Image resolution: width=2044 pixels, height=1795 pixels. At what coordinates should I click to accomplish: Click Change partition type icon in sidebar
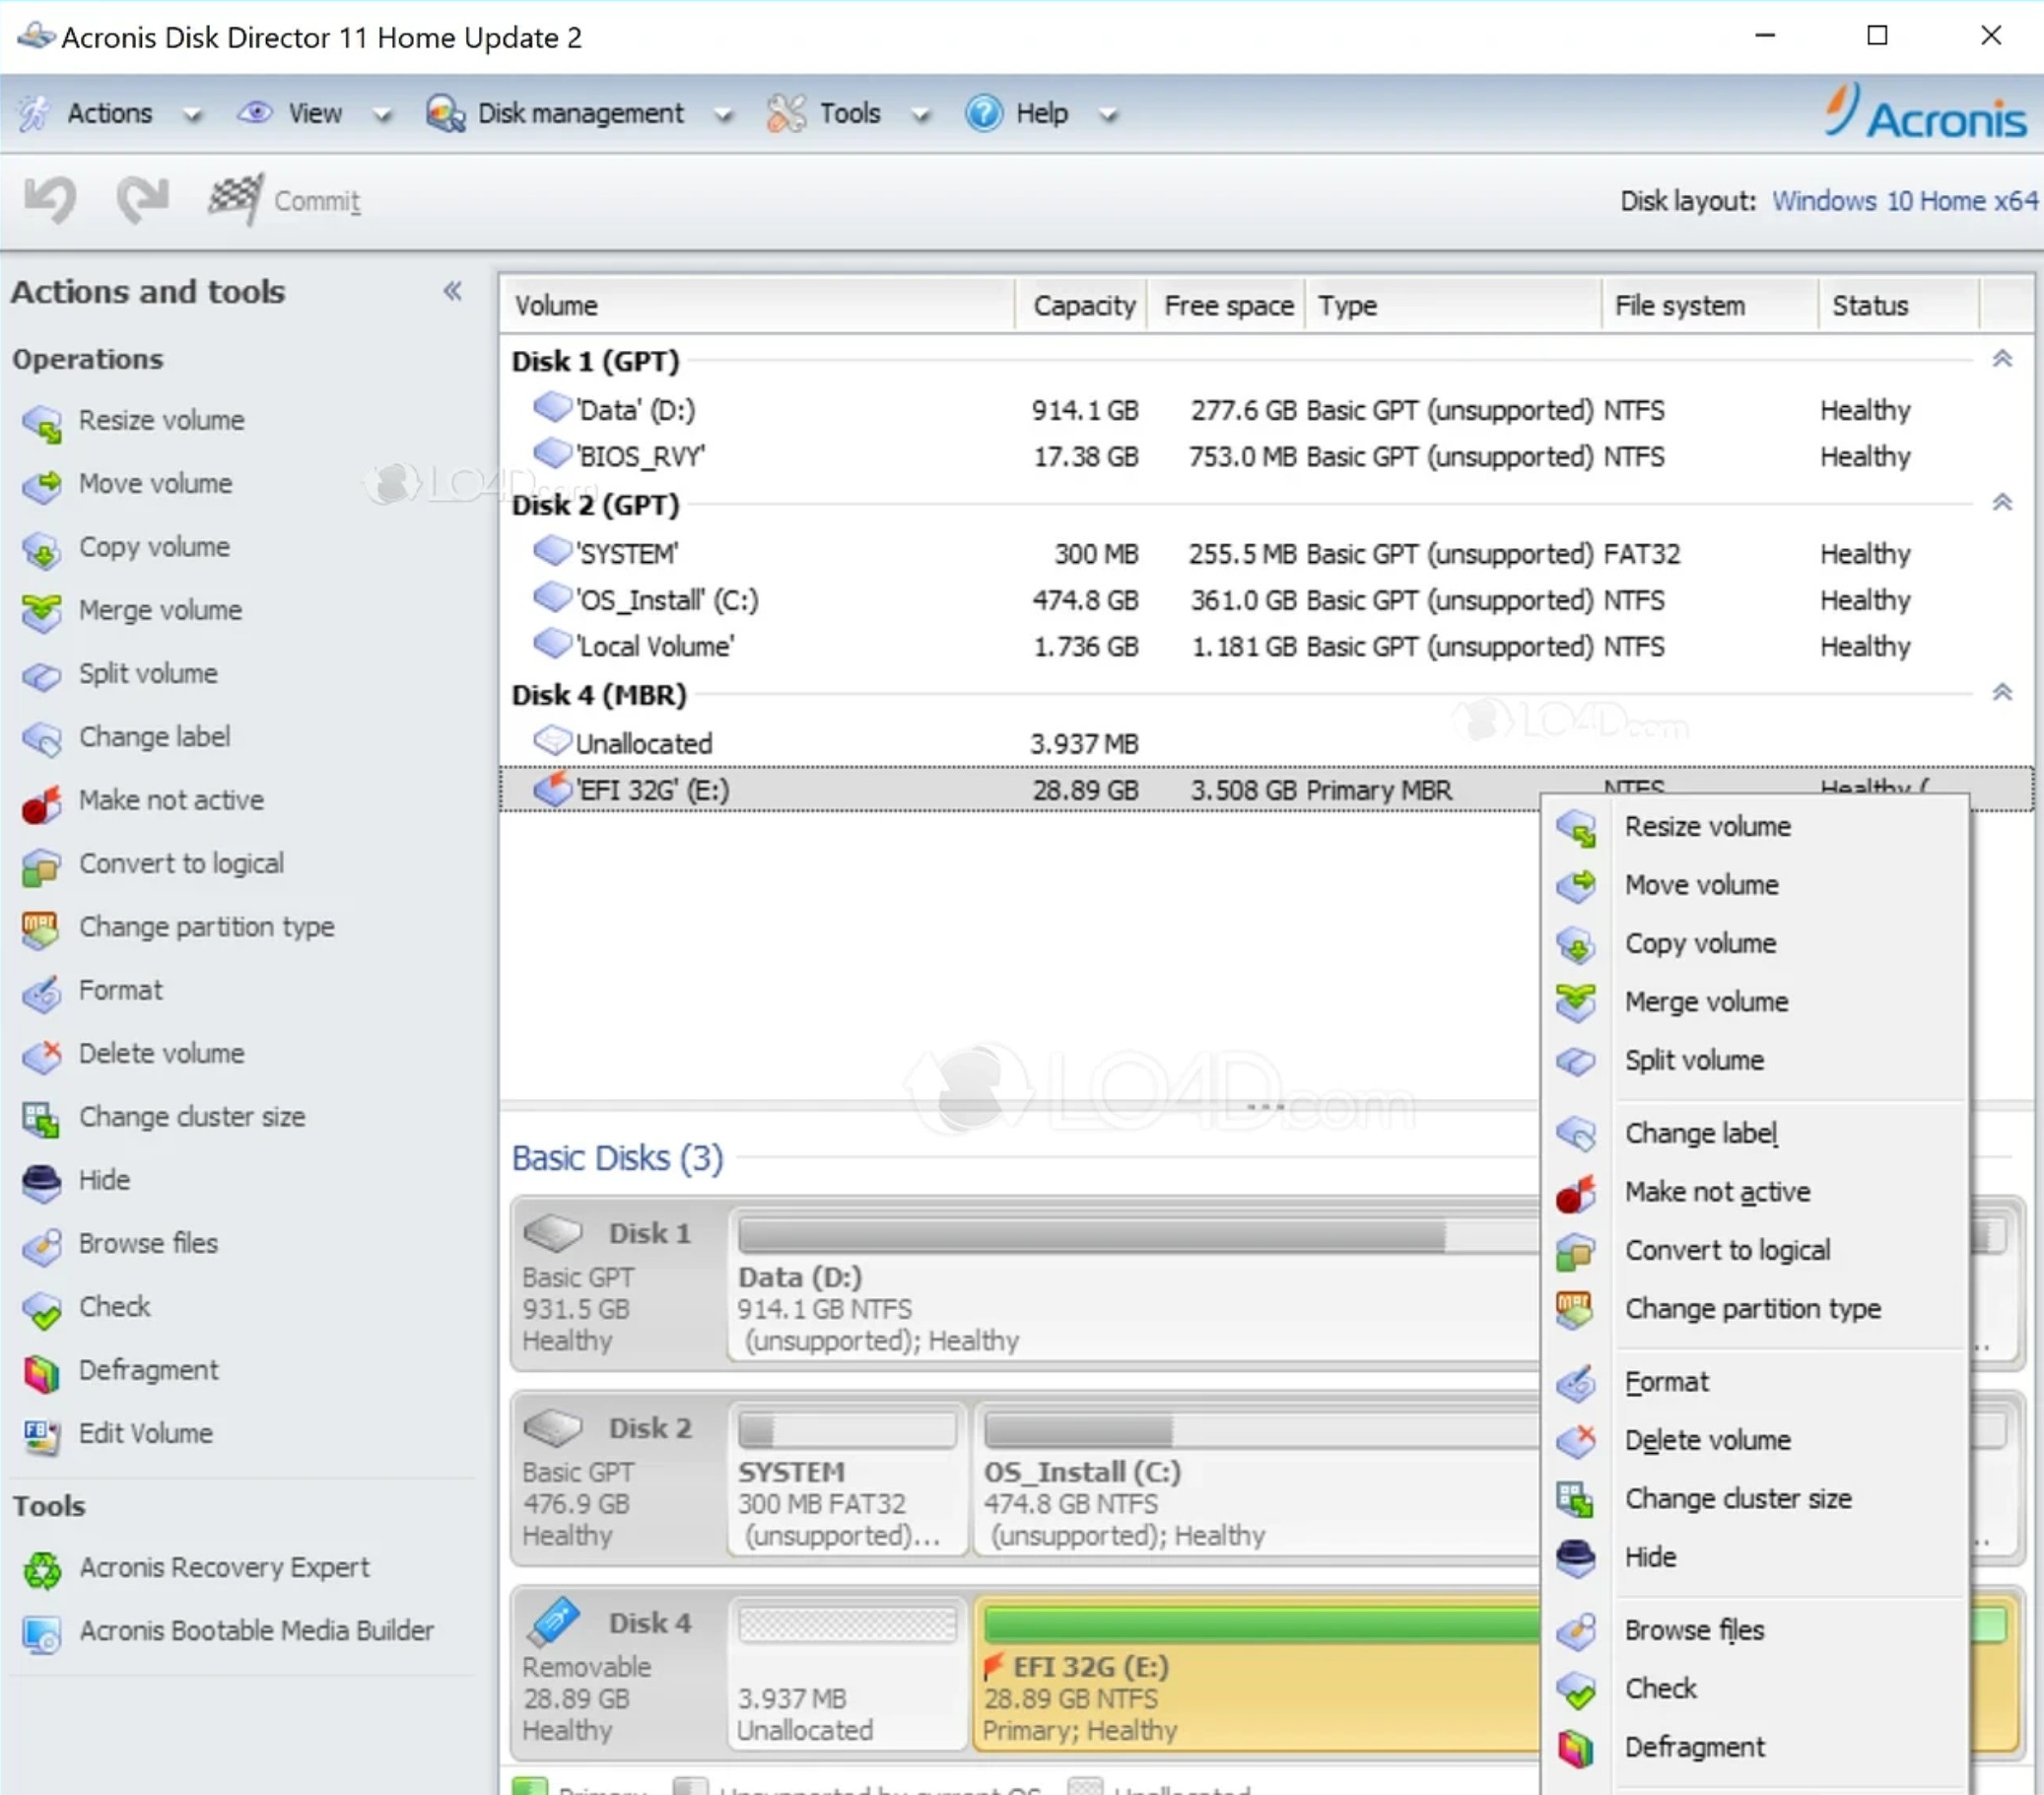pyautogui.click(x=42, y=929)
